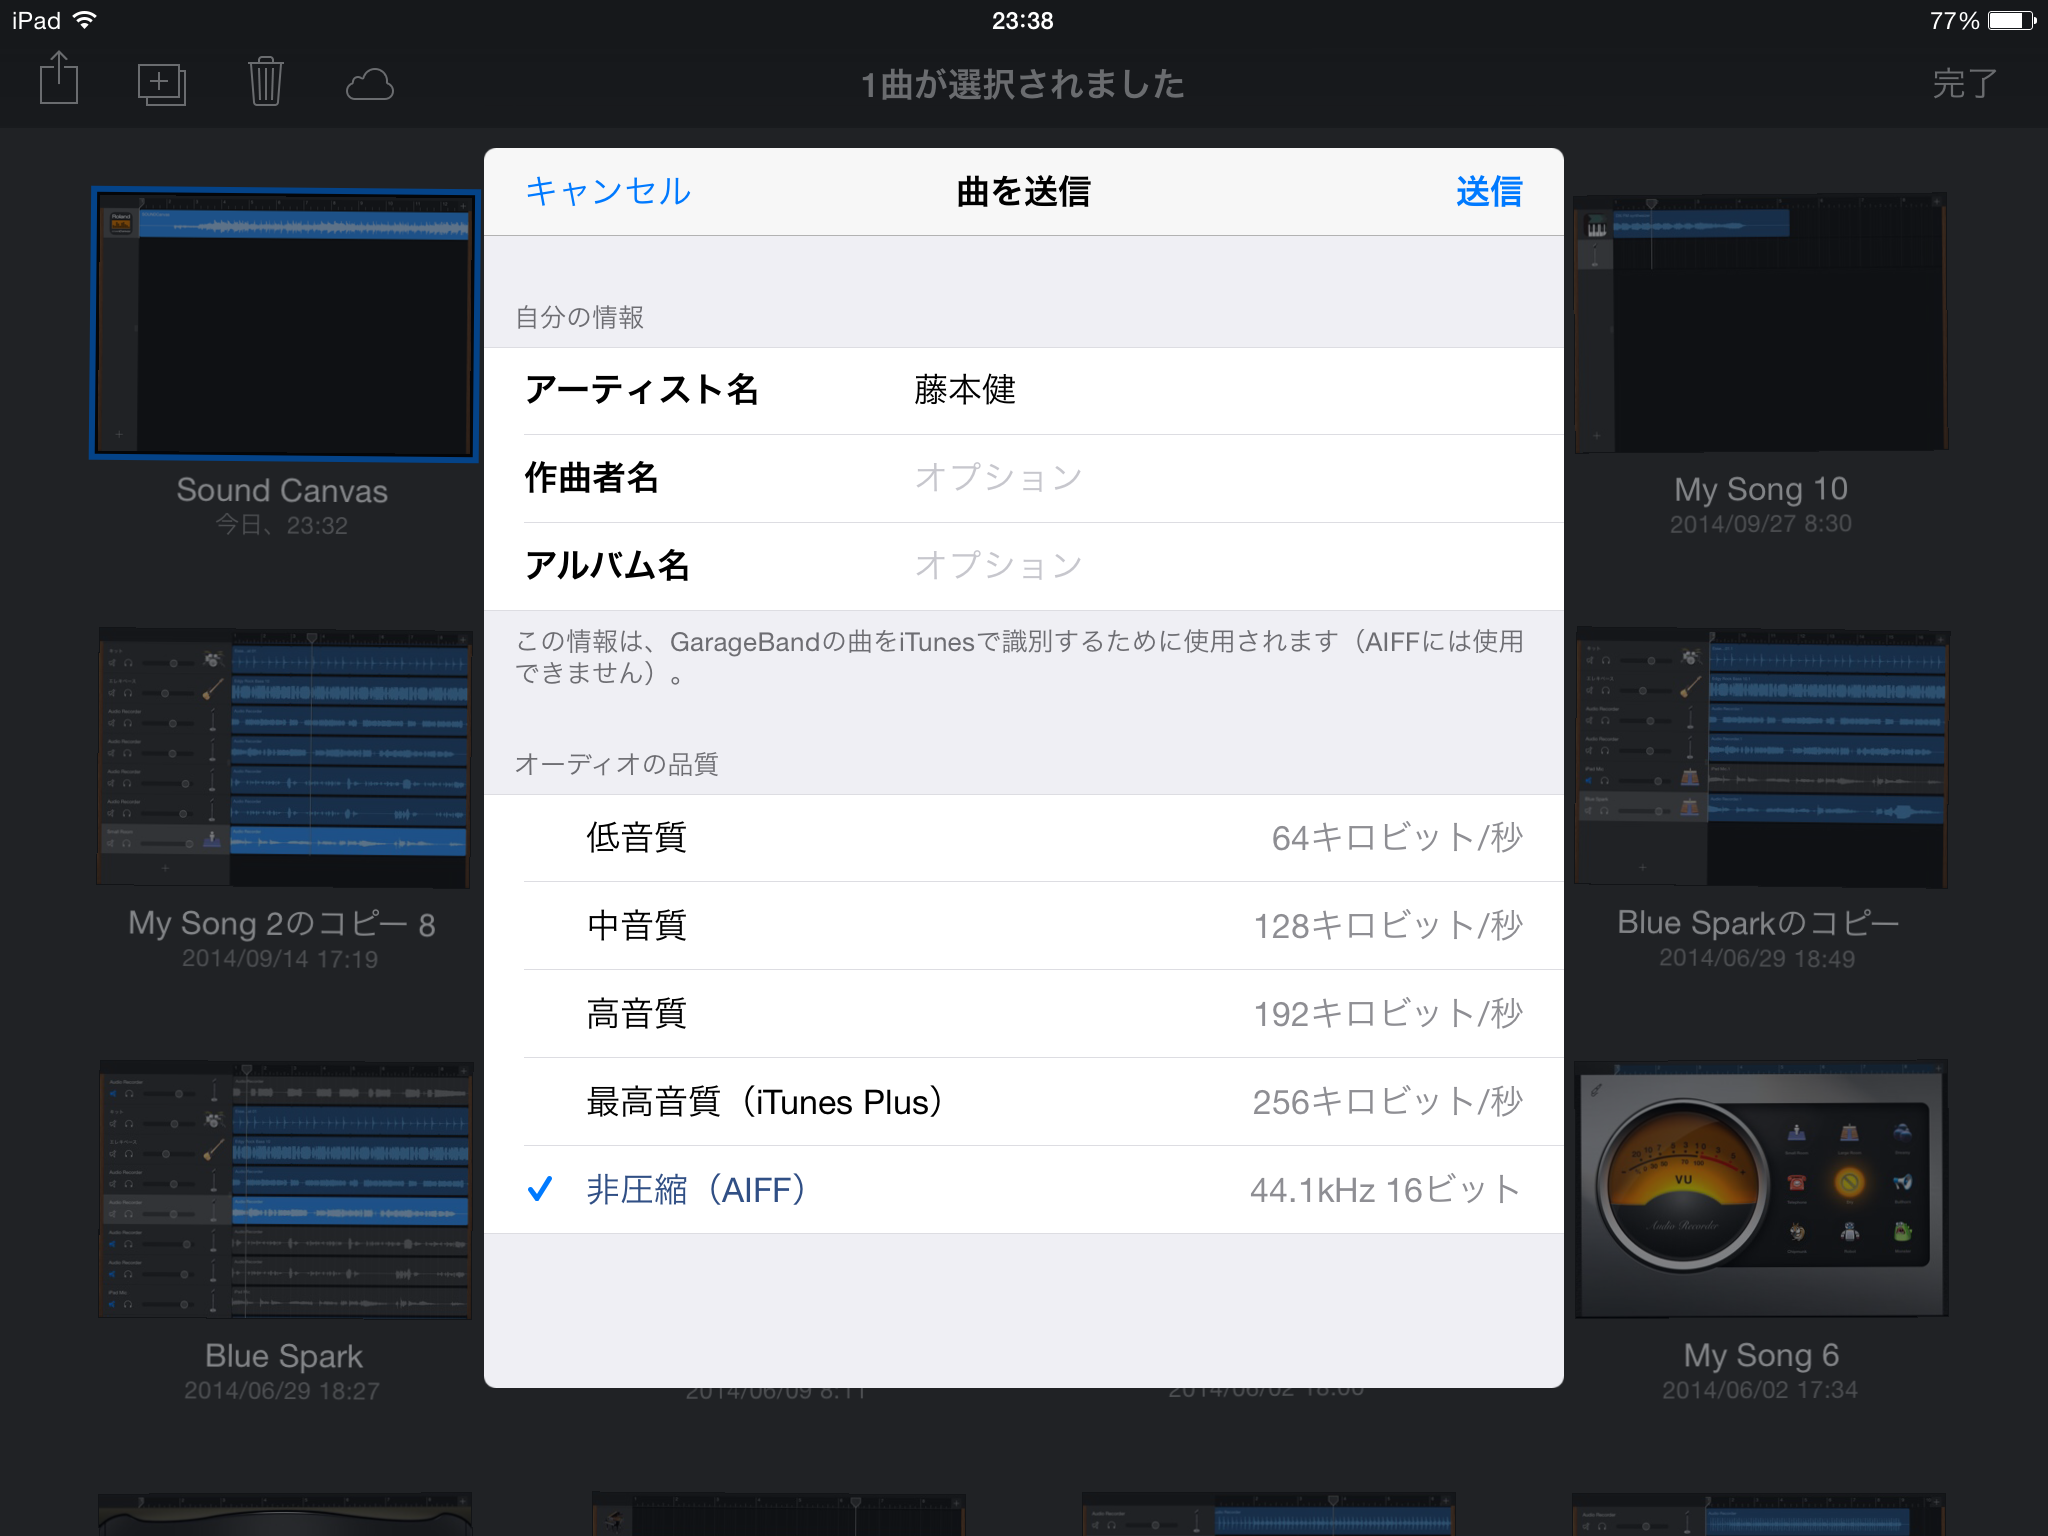Select 低音質 64 kbps quality

pyautogui.click(x=1023, y=838)
